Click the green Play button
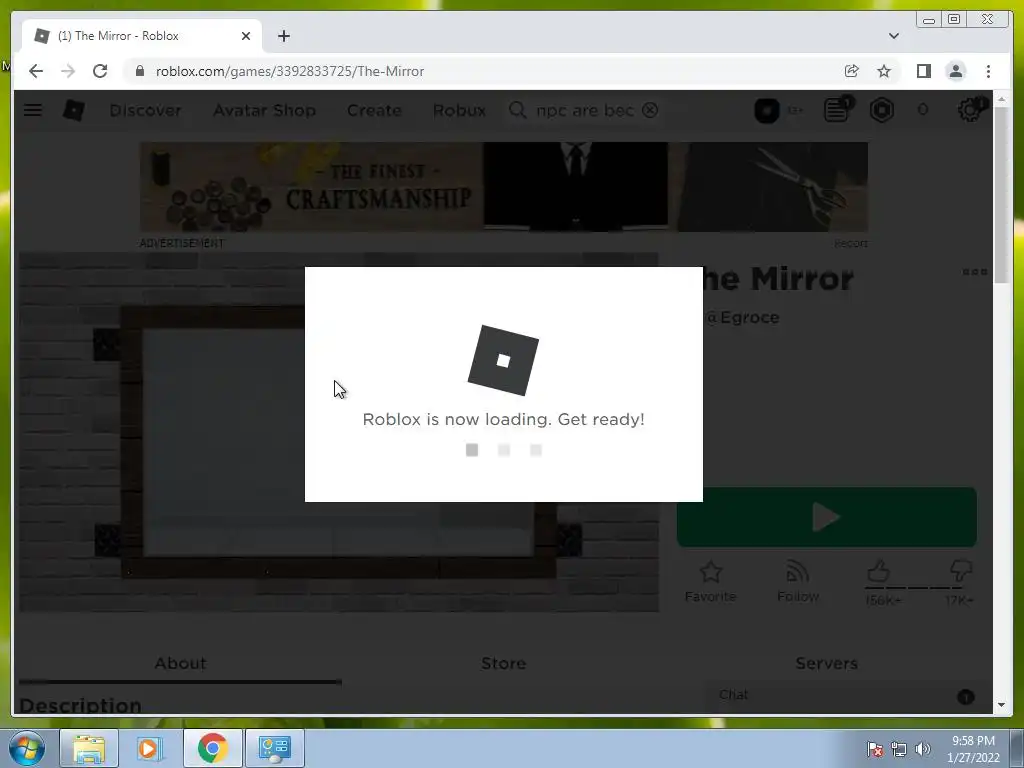 (826, 517)
